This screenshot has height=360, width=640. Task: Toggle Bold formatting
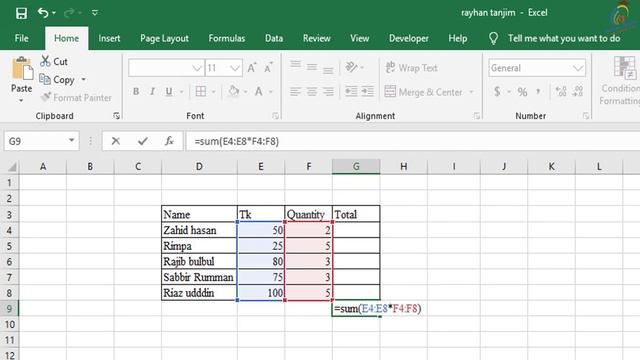(136, 92)
